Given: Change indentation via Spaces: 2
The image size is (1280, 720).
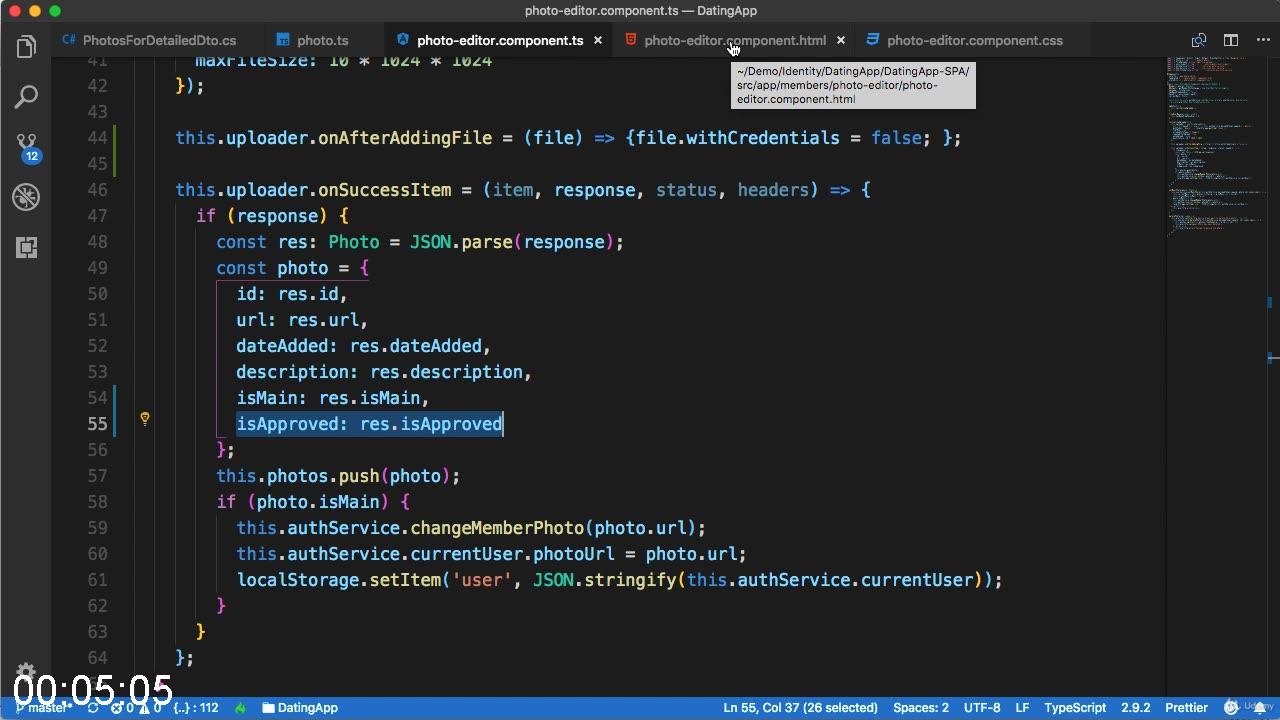Looking at the screenshot, I should (x=921, y=707).
